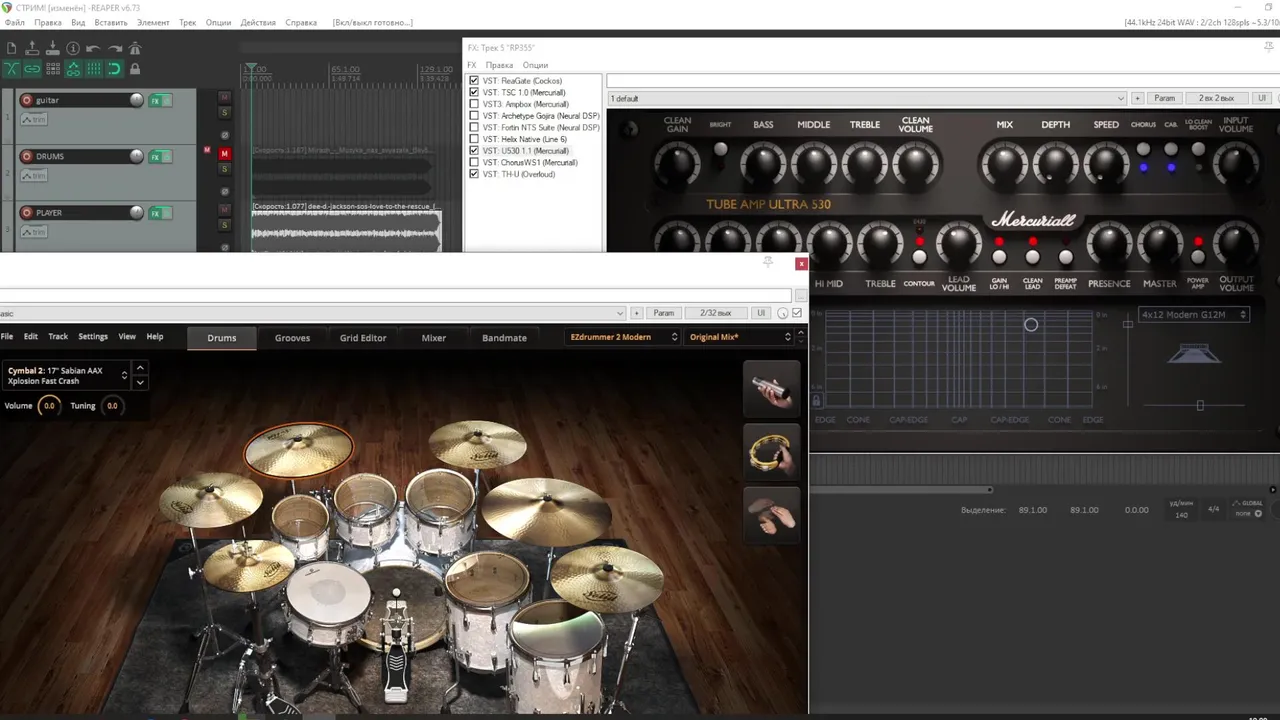The width and height of the screenshot is (1280, 720).
Task: Select the hand clap thumbnail in EZdrummer
Action: [x=771, y=514]
